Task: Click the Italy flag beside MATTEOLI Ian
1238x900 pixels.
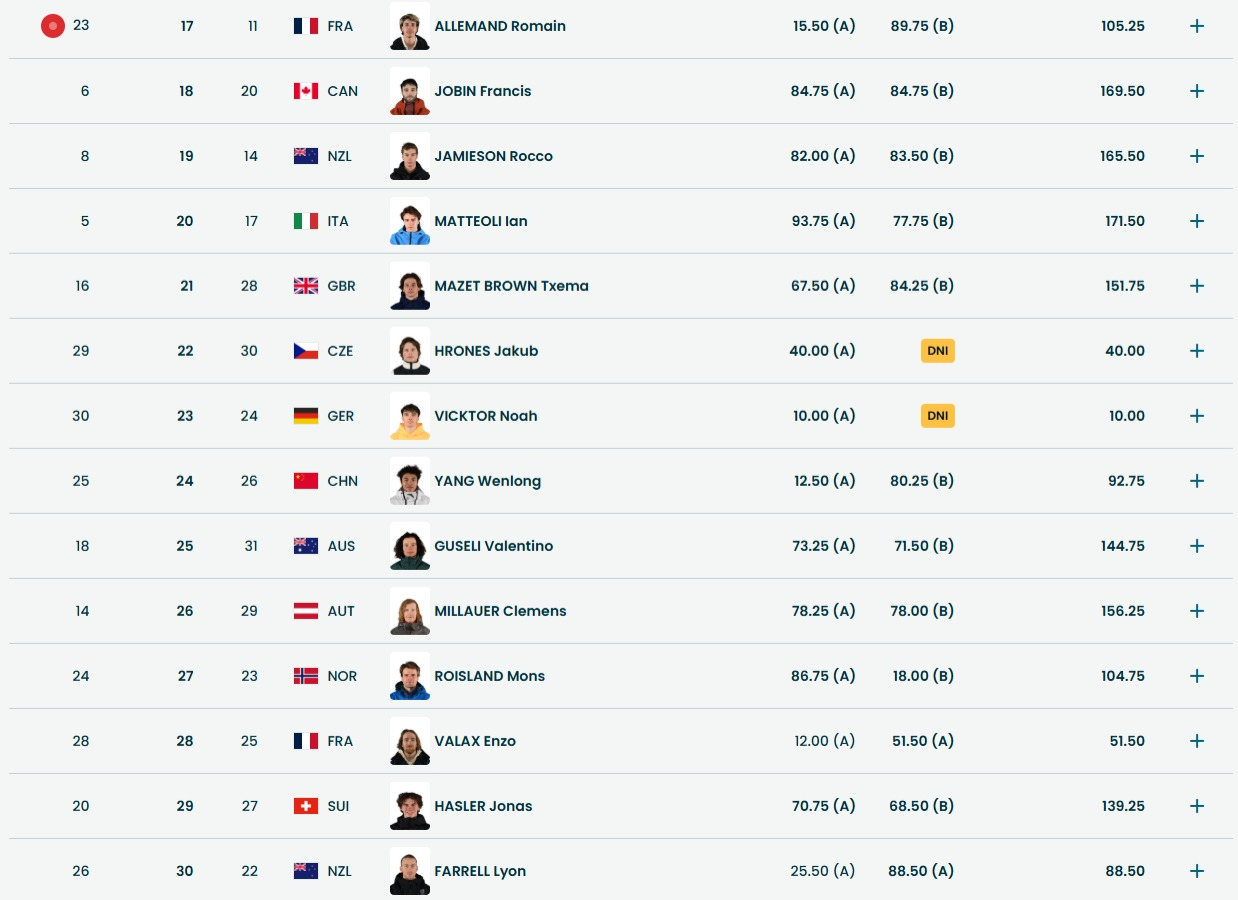Action: [x=305, y=221]
